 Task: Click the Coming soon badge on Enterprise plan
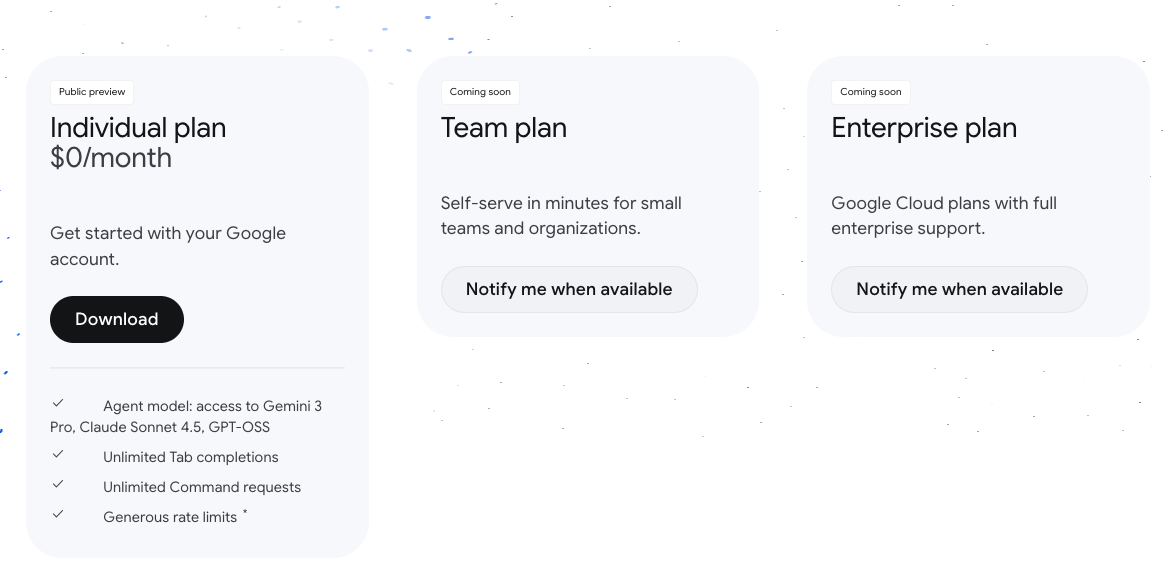870,92
